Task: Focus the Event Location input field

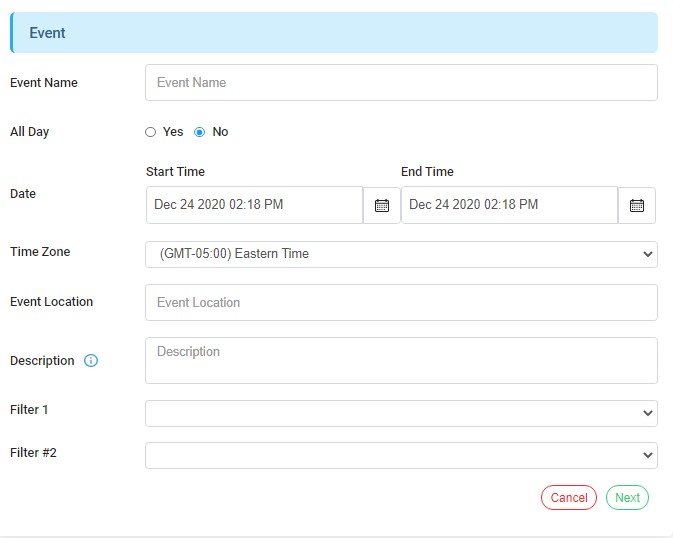Action: (x=401, y=302)
